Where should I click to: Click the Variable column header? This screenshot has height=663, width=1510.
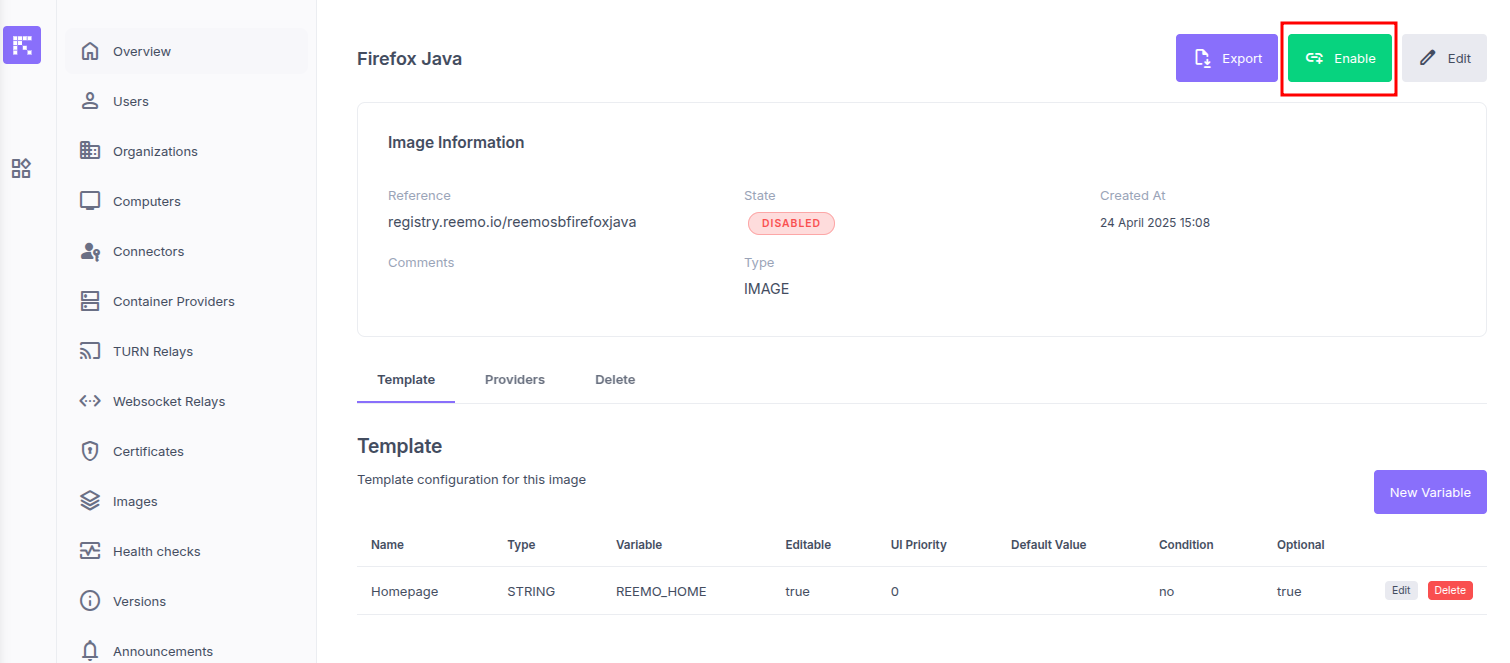(x=639, y=545)
